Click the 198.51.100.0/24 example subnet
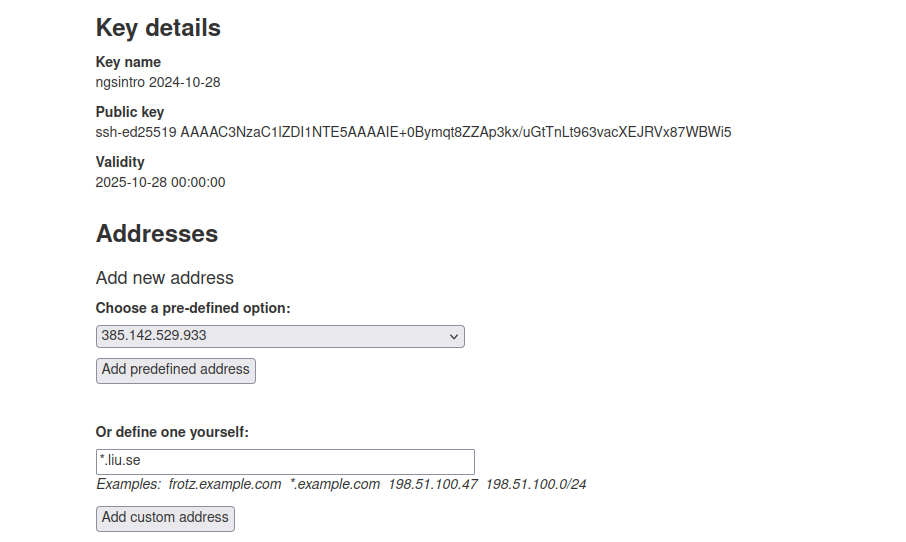 [x=536, y=484]
